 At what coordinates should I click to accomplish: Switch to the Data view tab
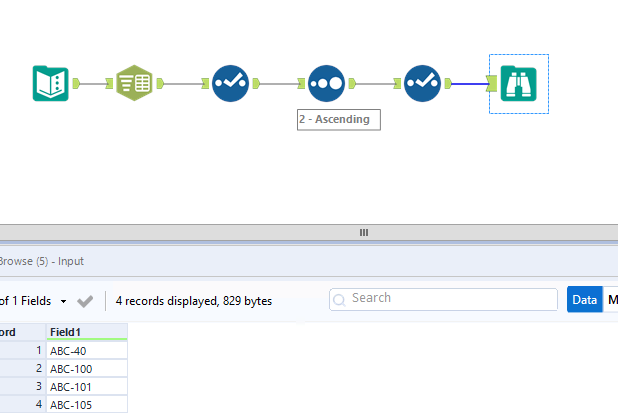[584, 300]
